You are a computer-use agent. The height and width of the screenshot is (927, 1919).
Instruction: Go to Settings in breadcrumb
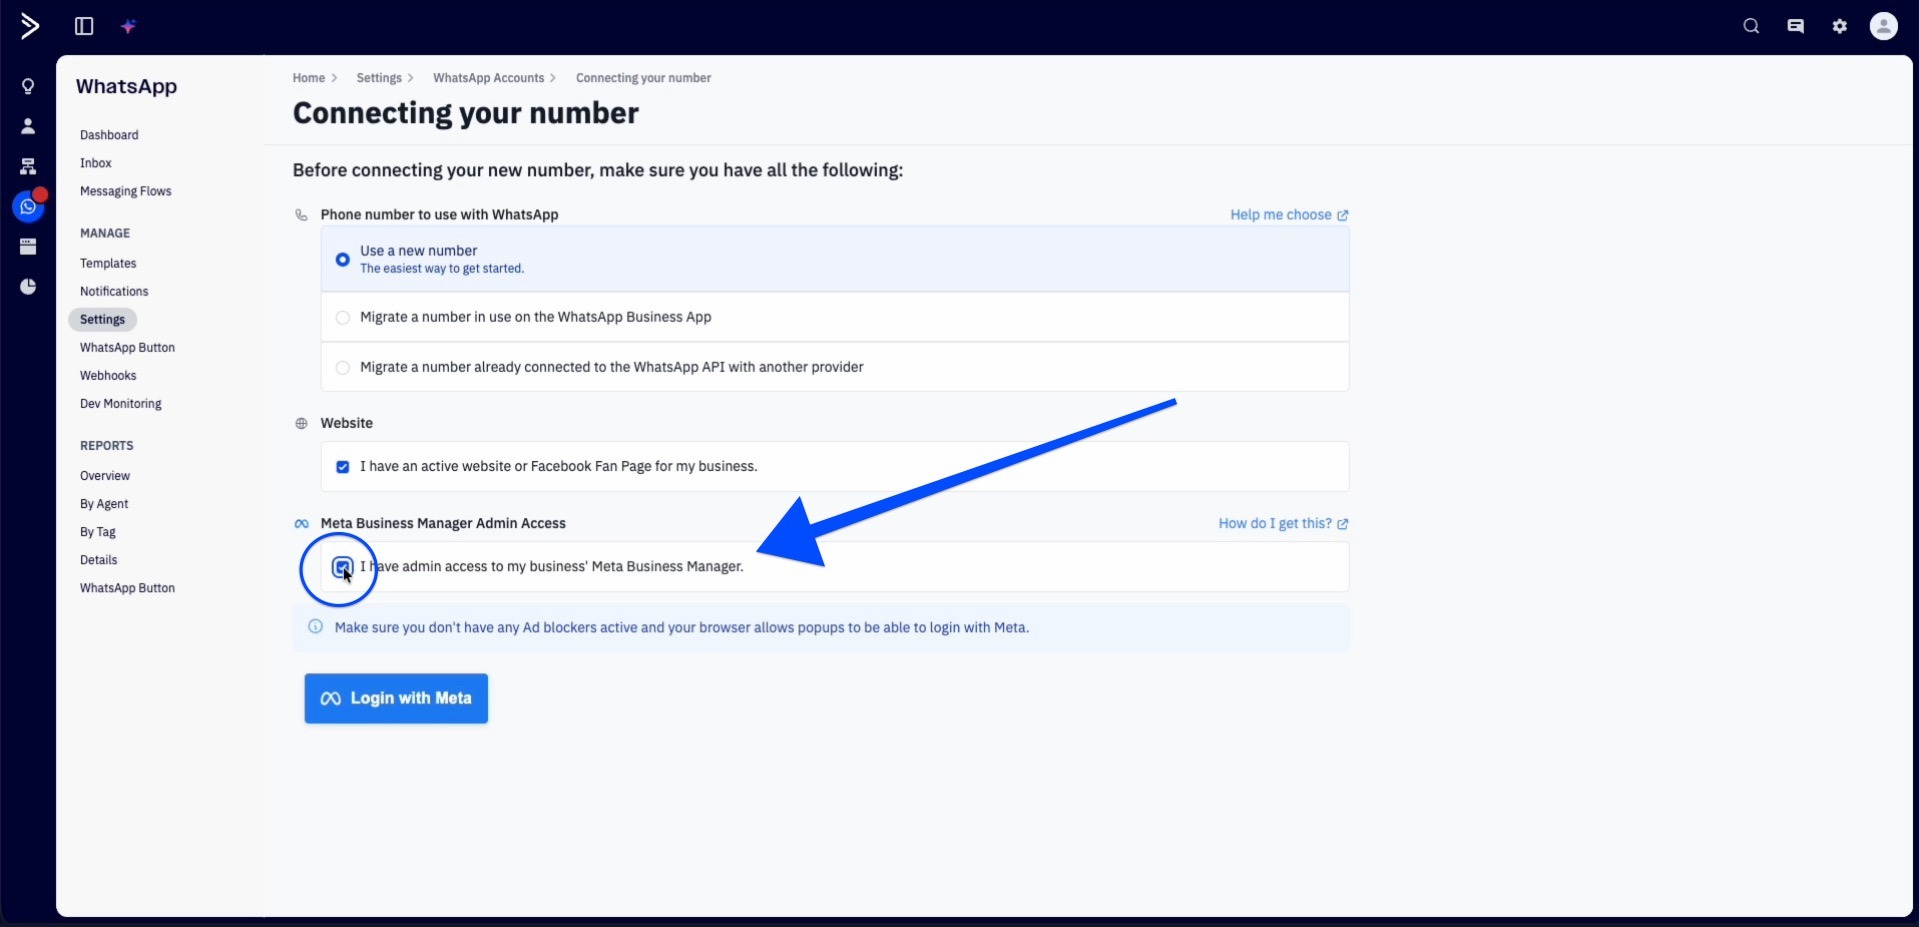click(x=379, y=78)
